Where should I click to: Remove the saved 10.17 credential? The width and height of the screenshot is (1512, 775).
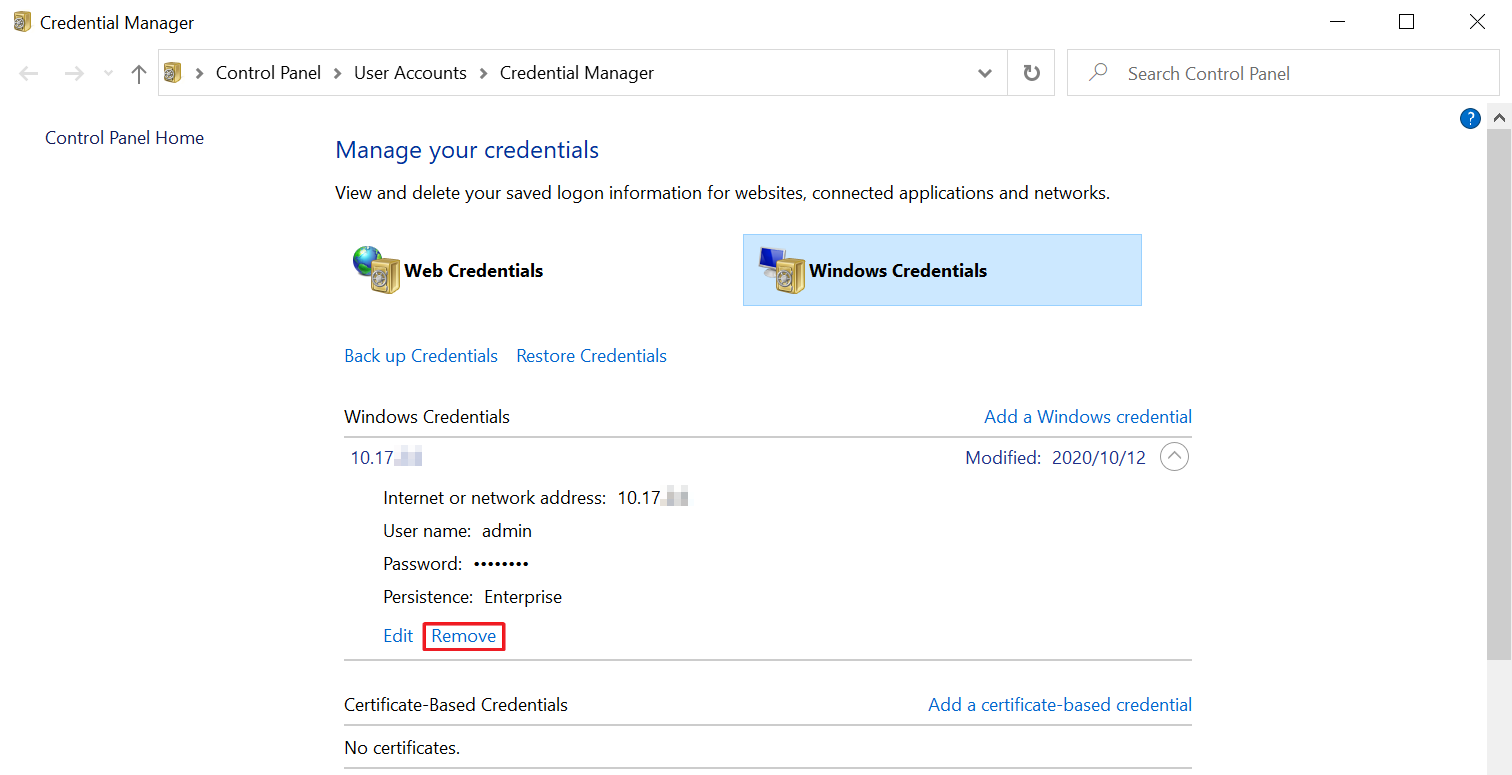[x=463, y=635]
